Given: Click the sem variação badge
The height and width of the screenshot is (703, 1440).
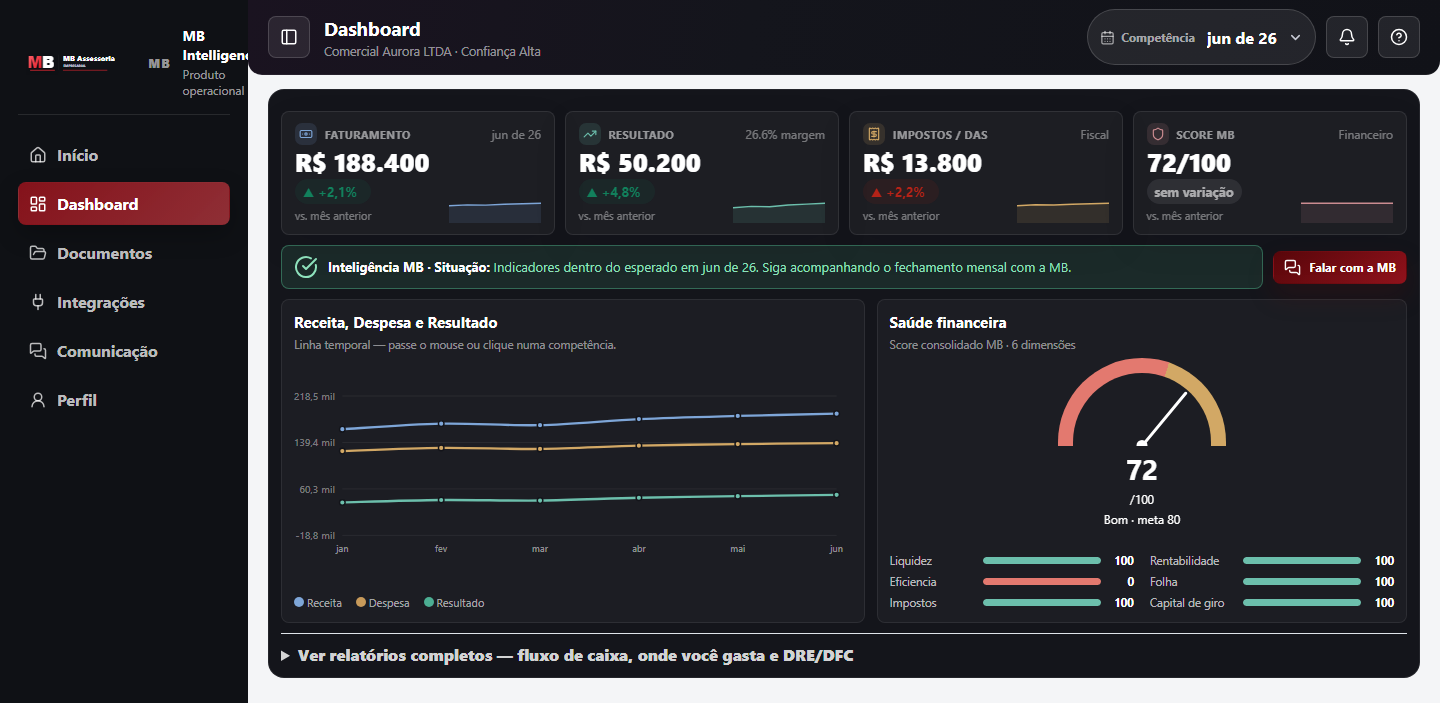Looking at the screenshot, I should [1194, 192].
